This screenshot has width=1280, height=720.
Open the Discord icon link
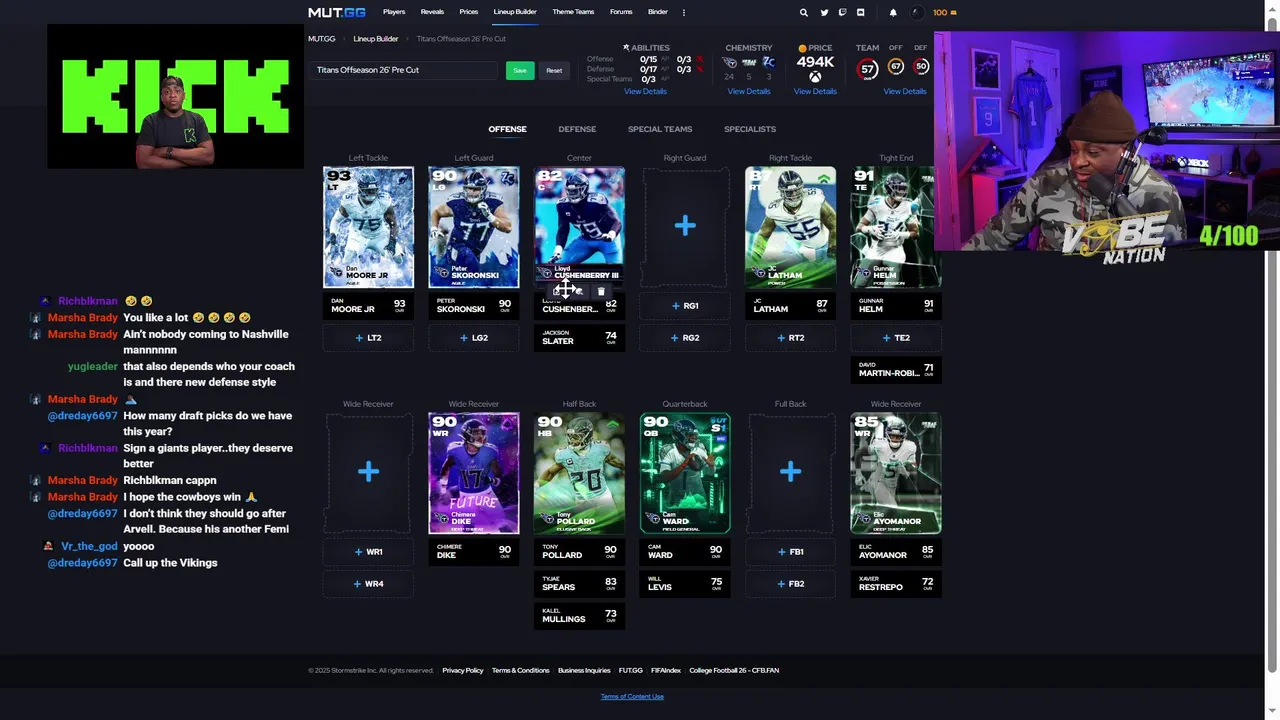pos(861,12)
